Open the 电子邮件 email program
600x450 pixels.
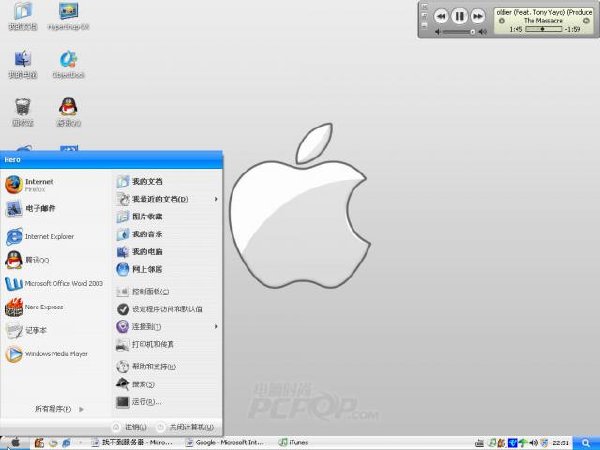tap(31, 209)
